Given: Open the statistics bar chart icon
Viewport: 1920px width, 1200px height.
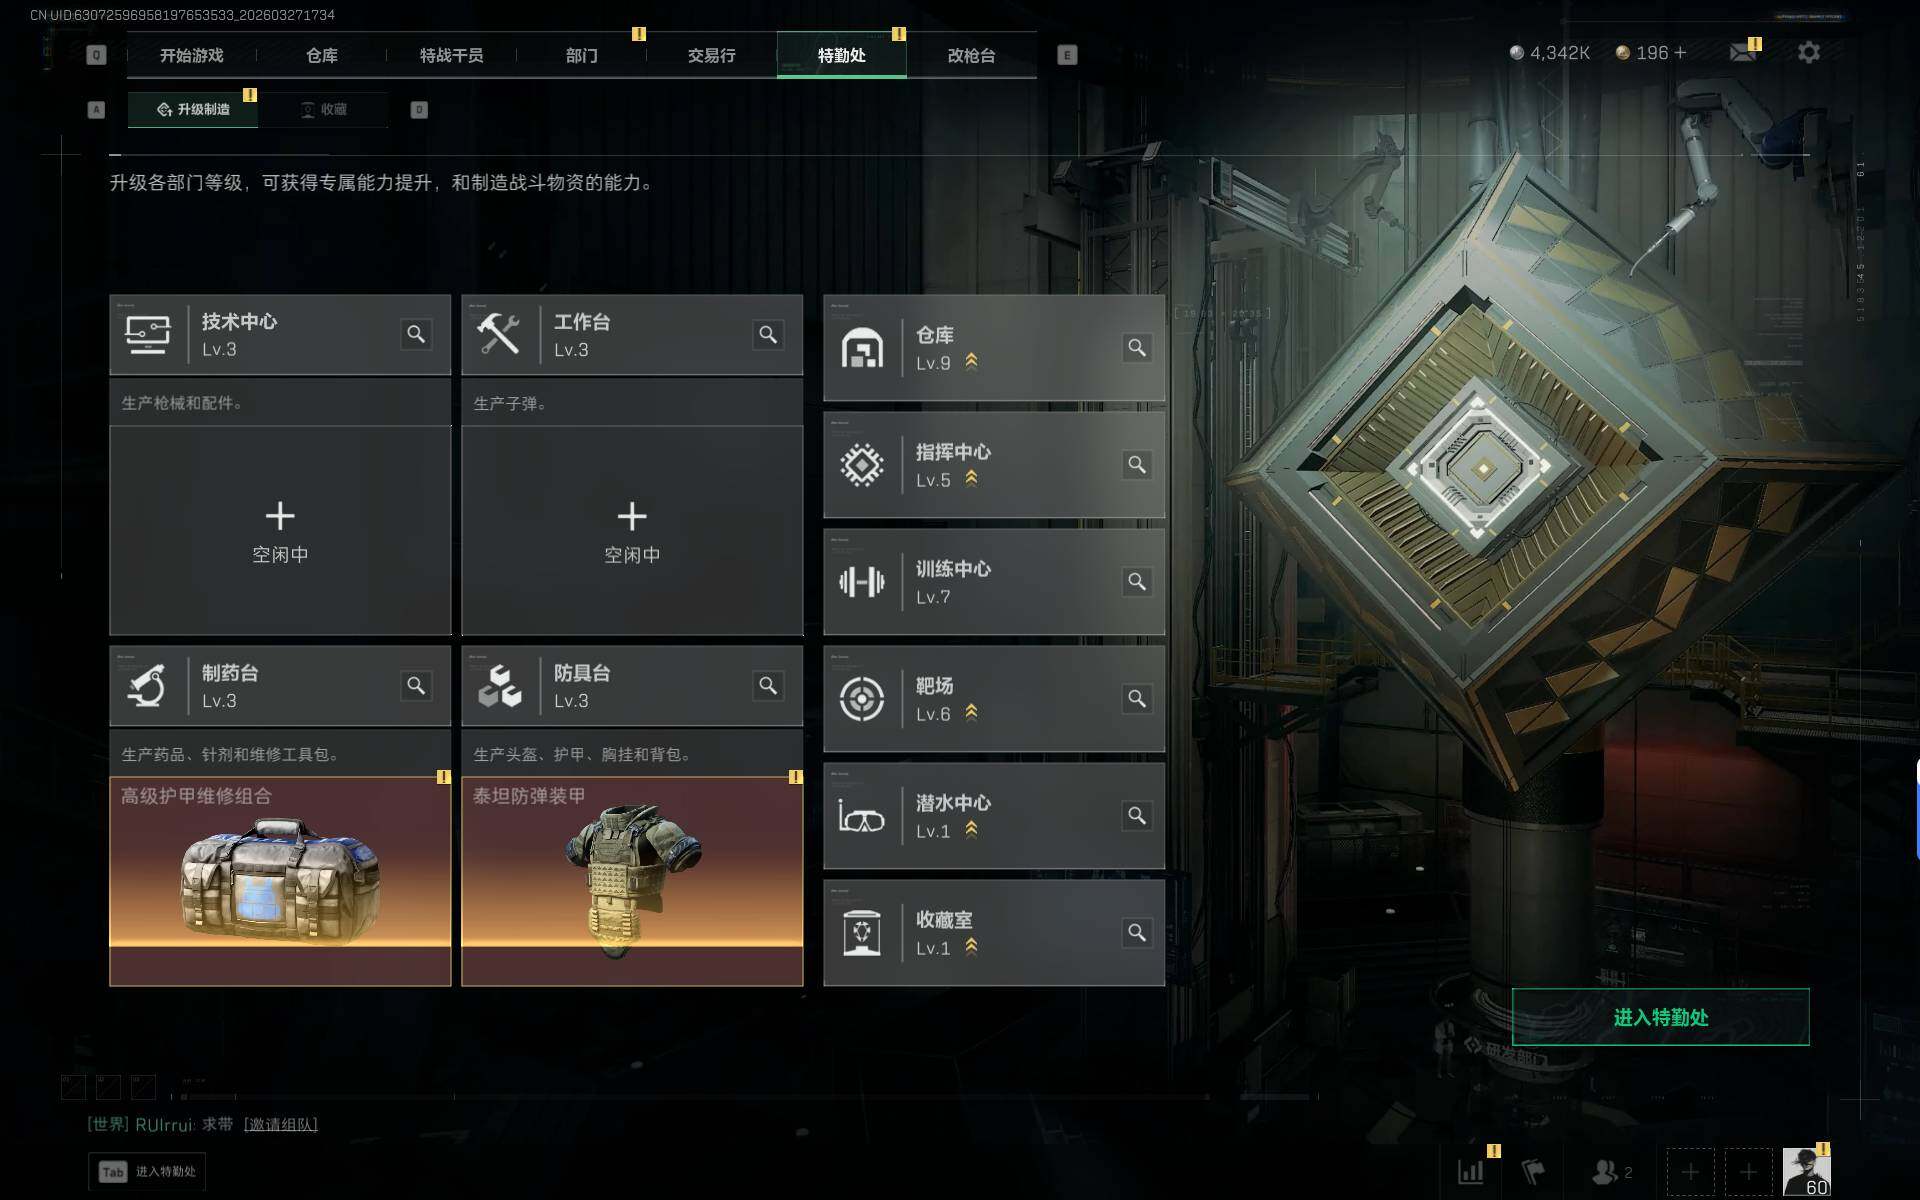Looking at the screenshot, I should click(1470, 1171).
